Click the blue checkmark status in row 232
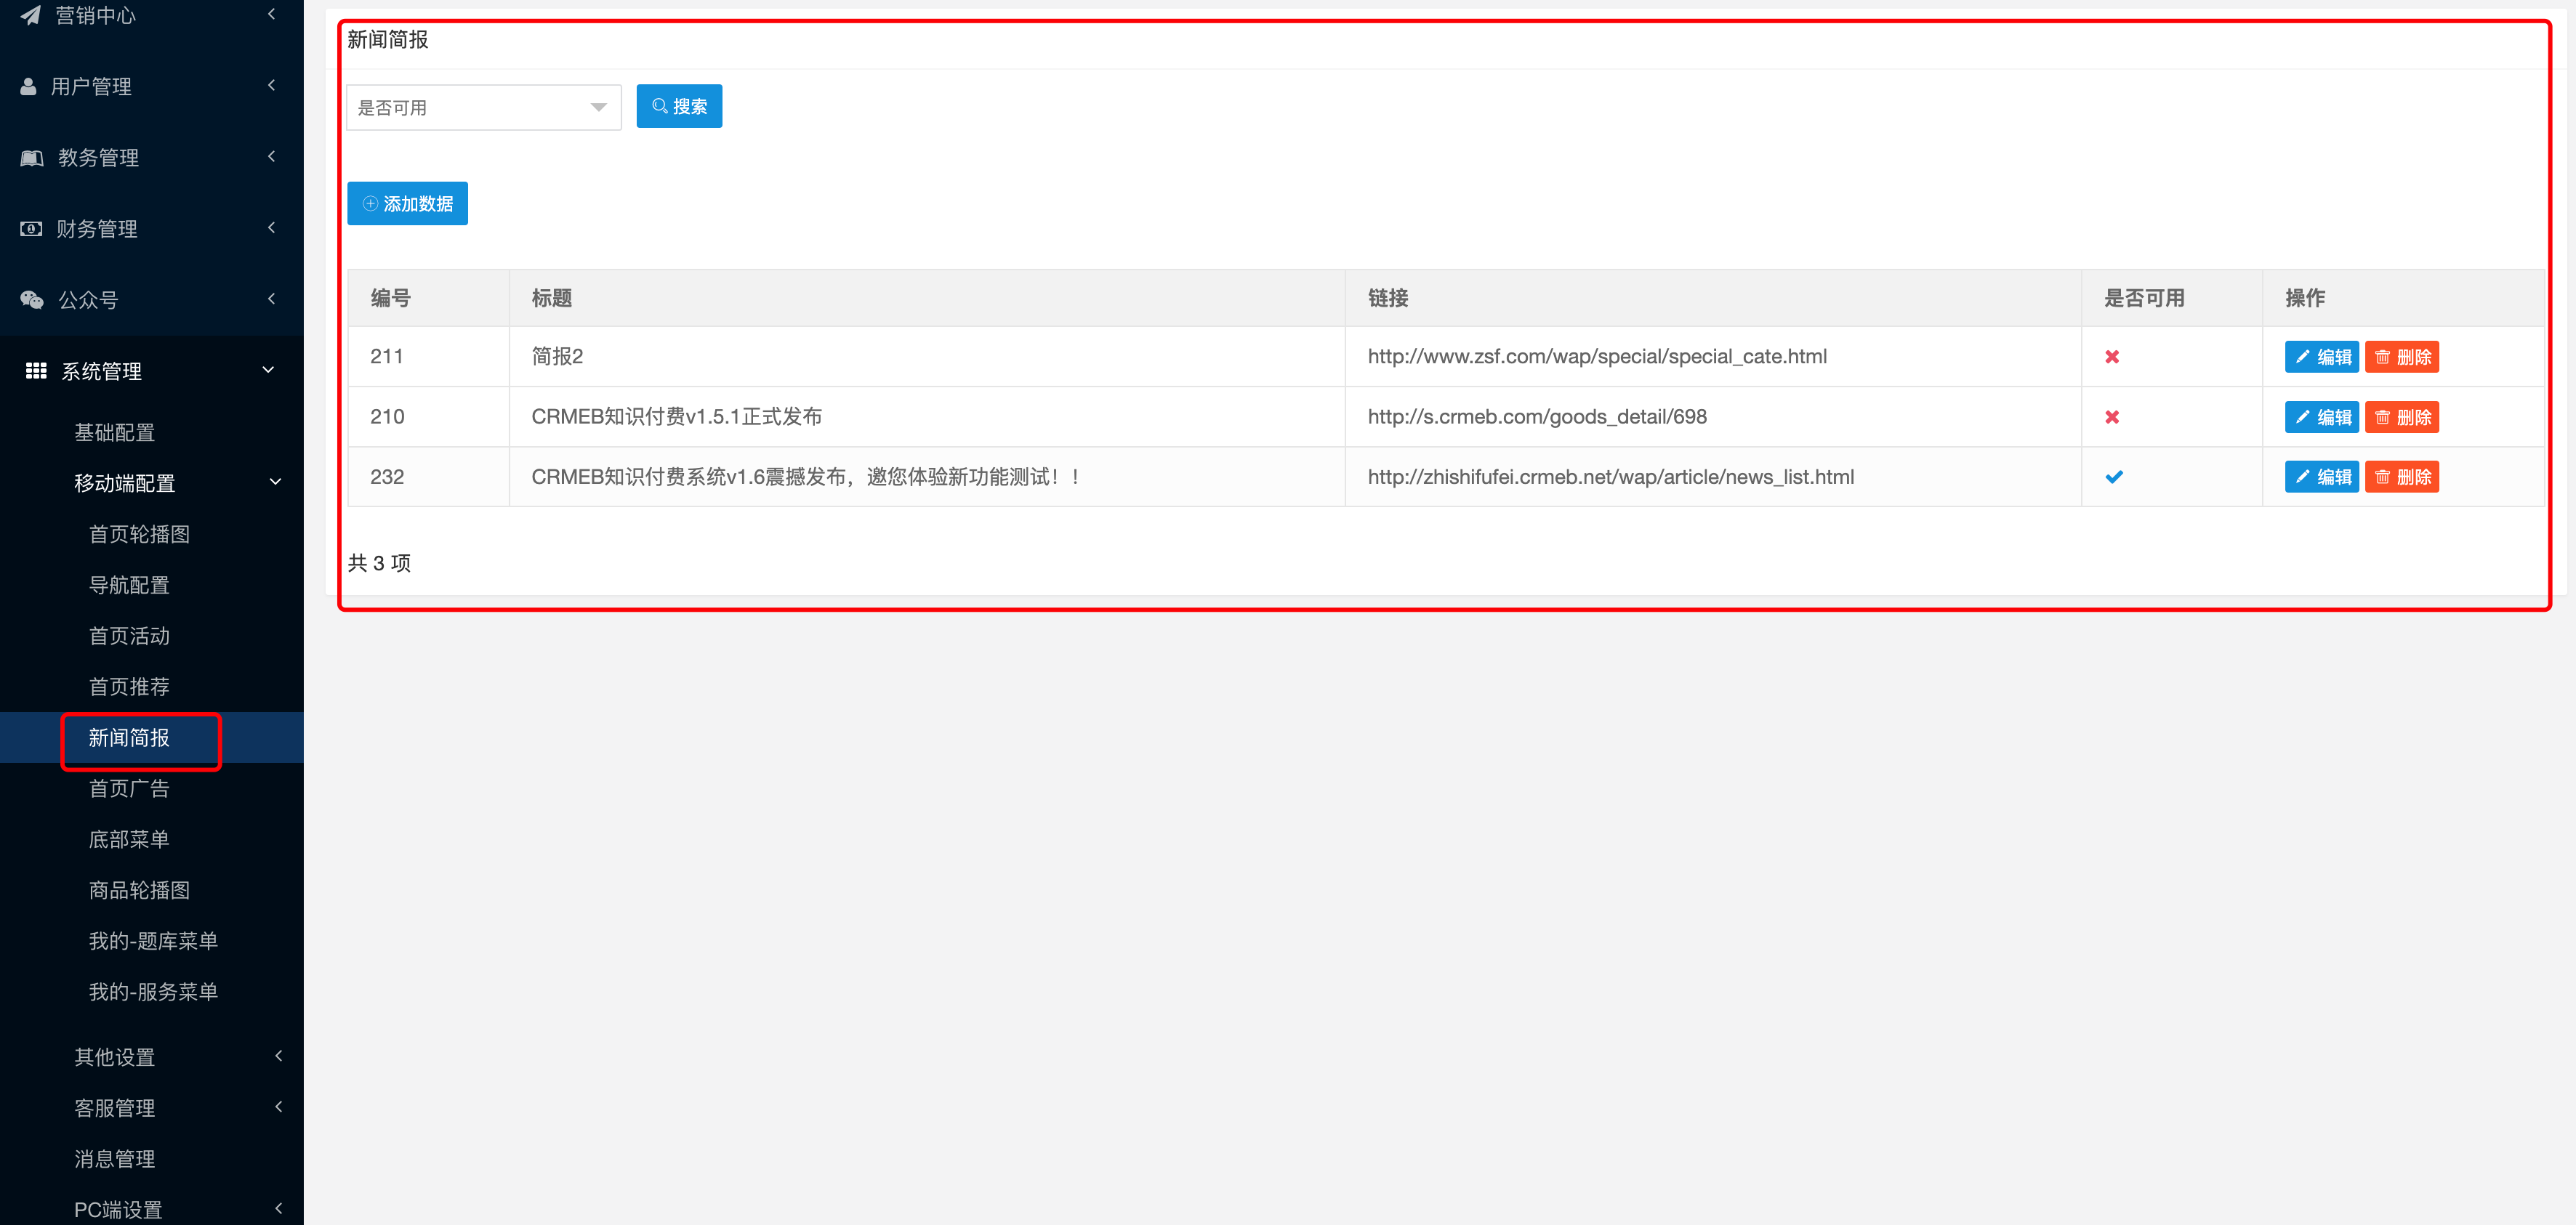This screenshot has height=1225, width=2576. coord(2114,477)
